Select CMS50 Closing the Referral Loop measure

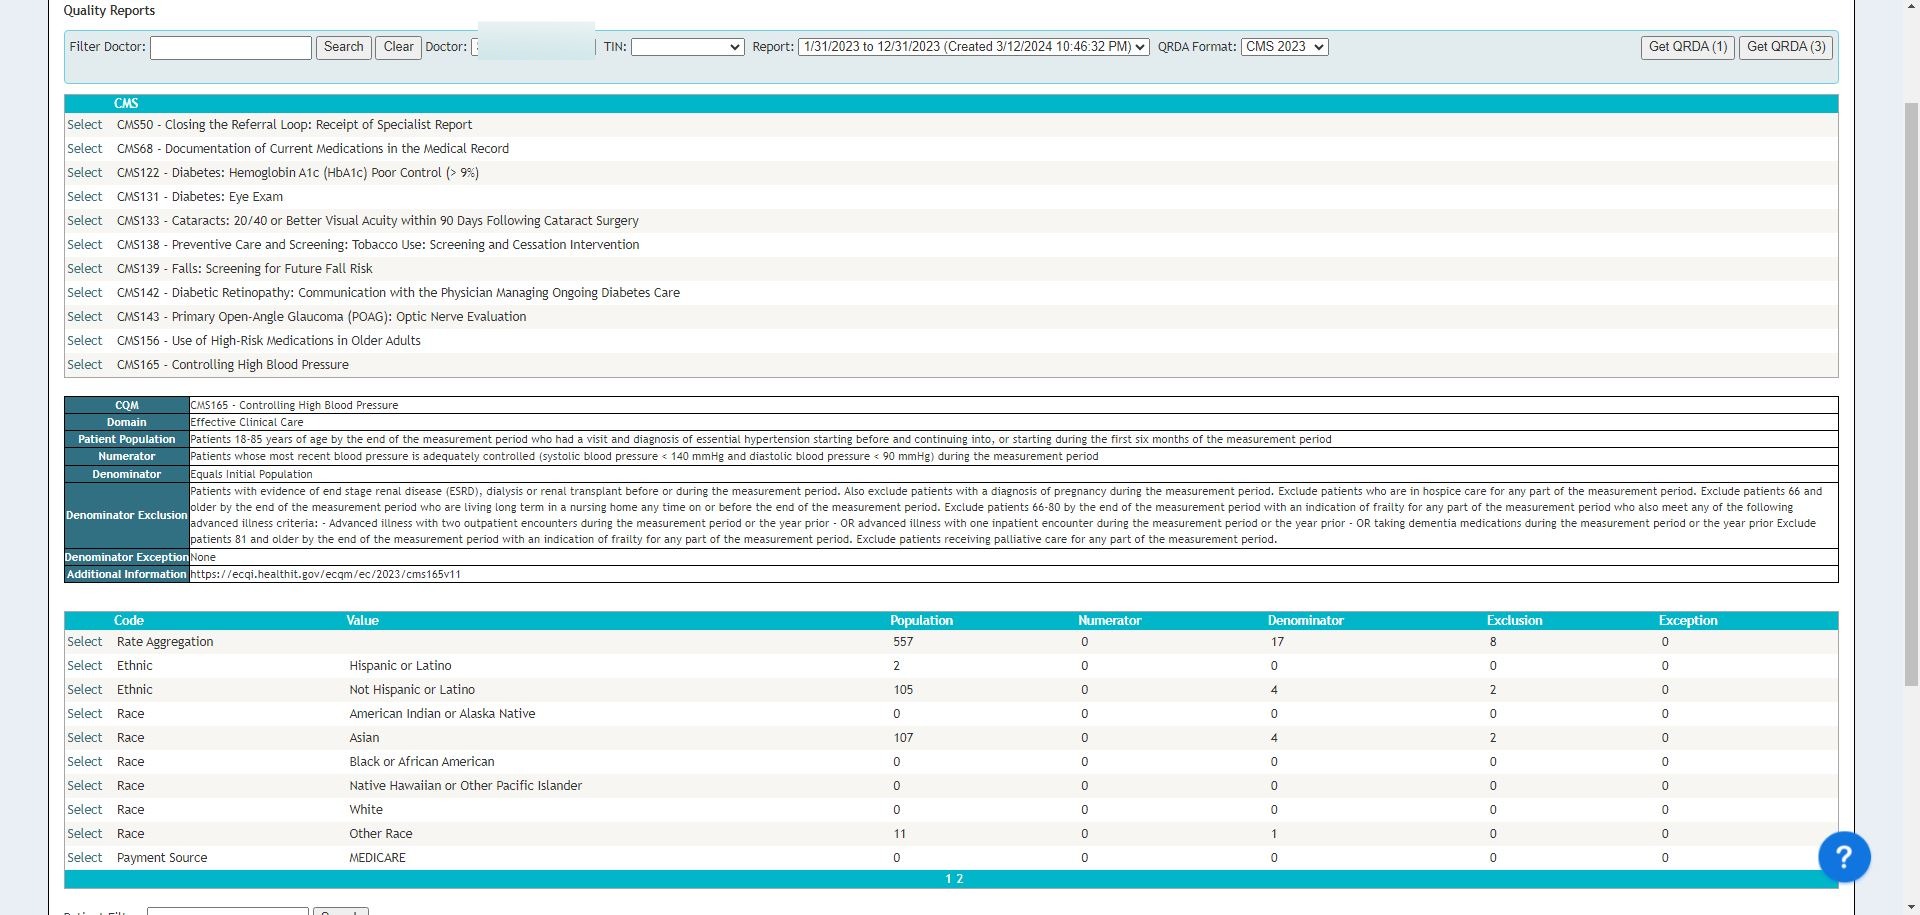point(85,125)
